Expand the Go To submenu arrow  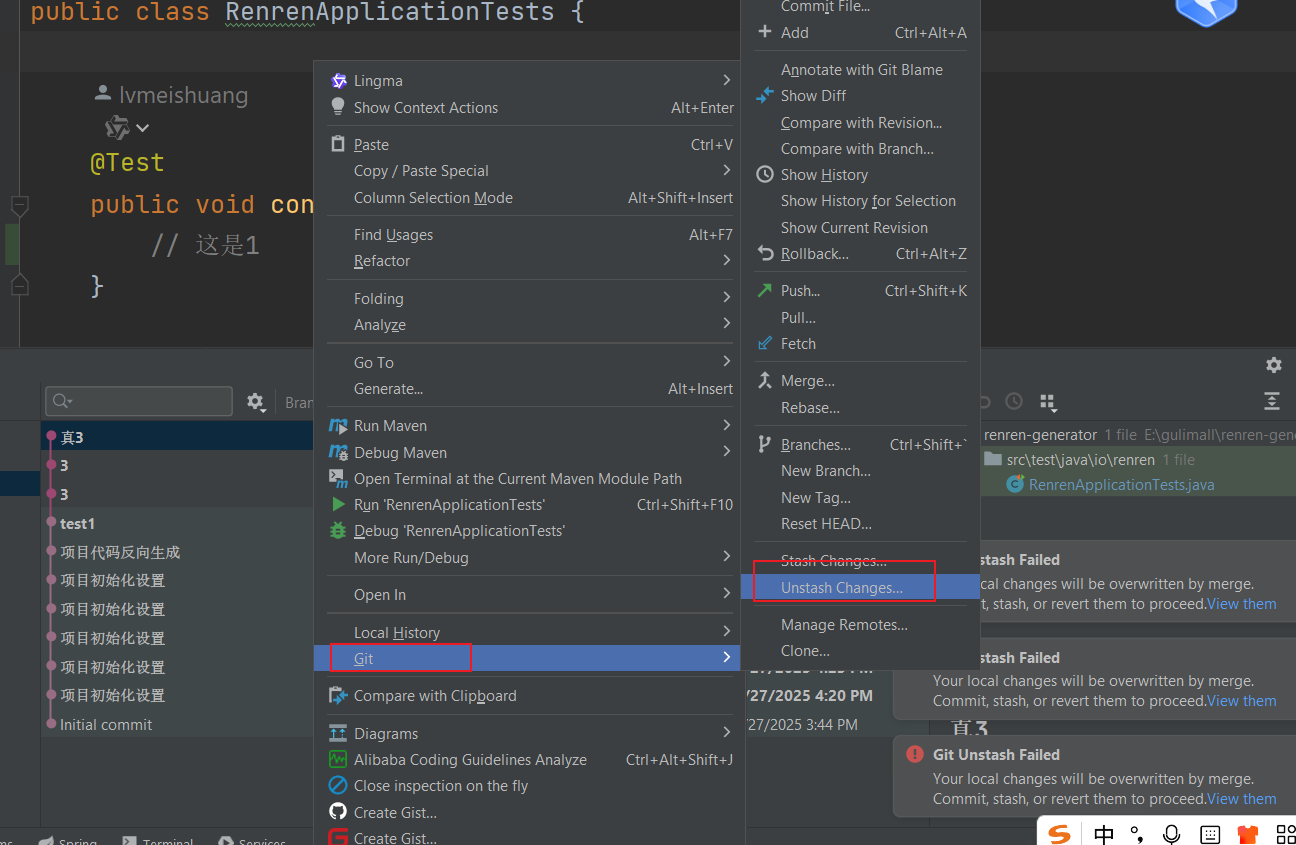pyautogui.click(x=727, y=362)
